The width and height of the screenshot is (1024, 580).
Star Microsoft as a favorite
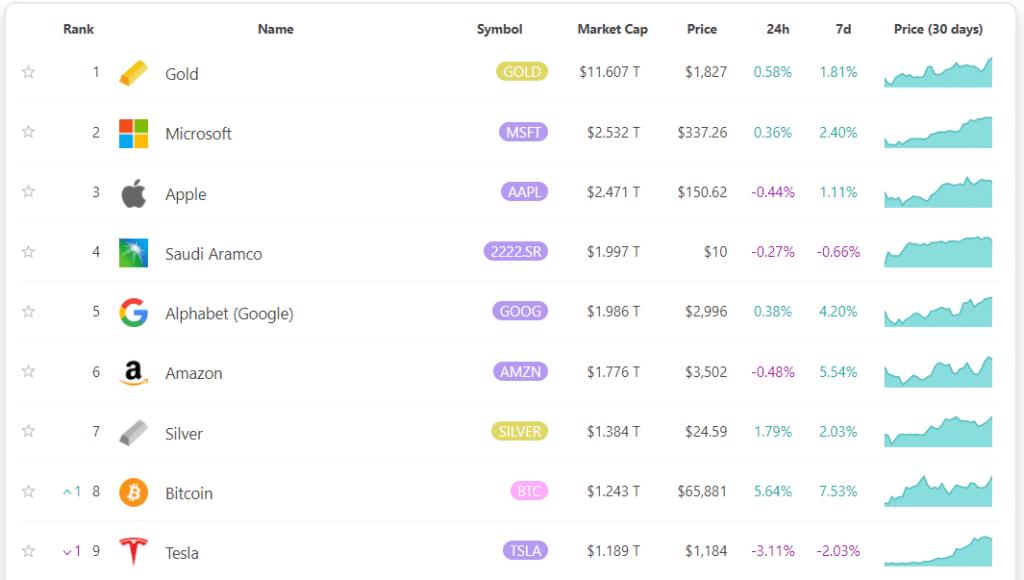tap(28, 132)
